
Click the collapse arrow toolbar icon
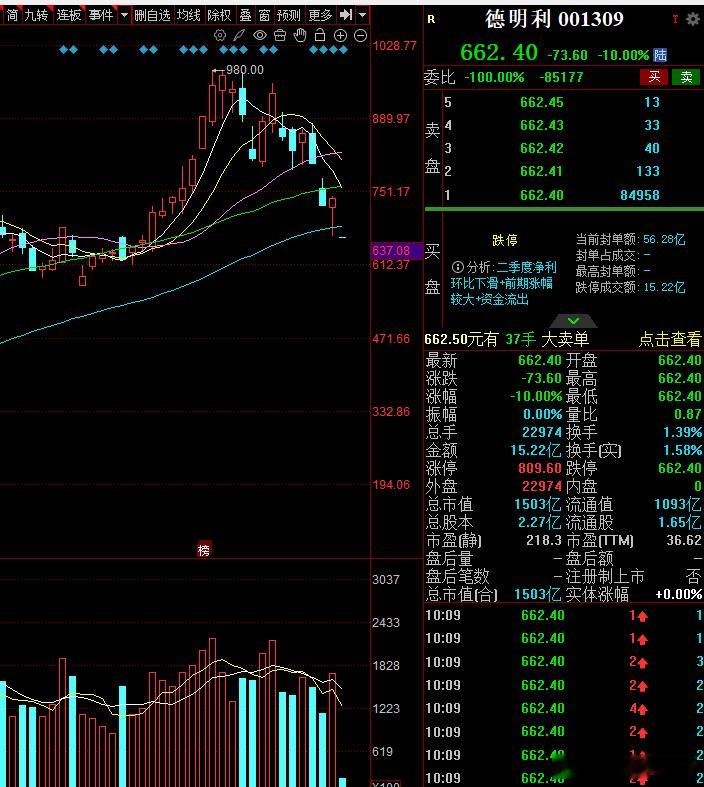tap(346, 15)
